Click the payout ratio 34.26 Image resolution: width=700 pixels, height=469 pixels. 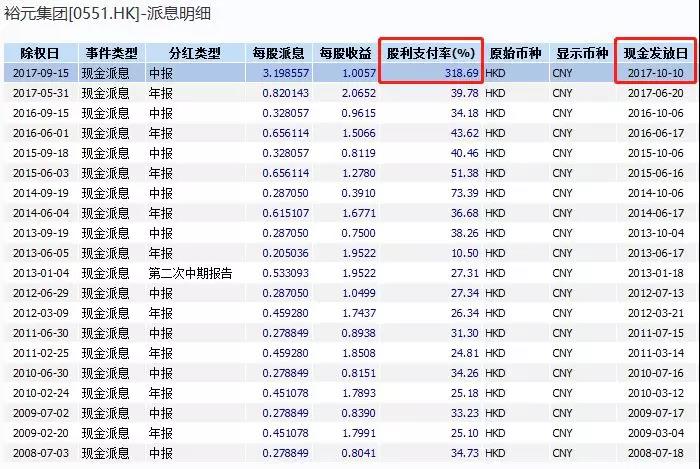click(x=464, y=373)
